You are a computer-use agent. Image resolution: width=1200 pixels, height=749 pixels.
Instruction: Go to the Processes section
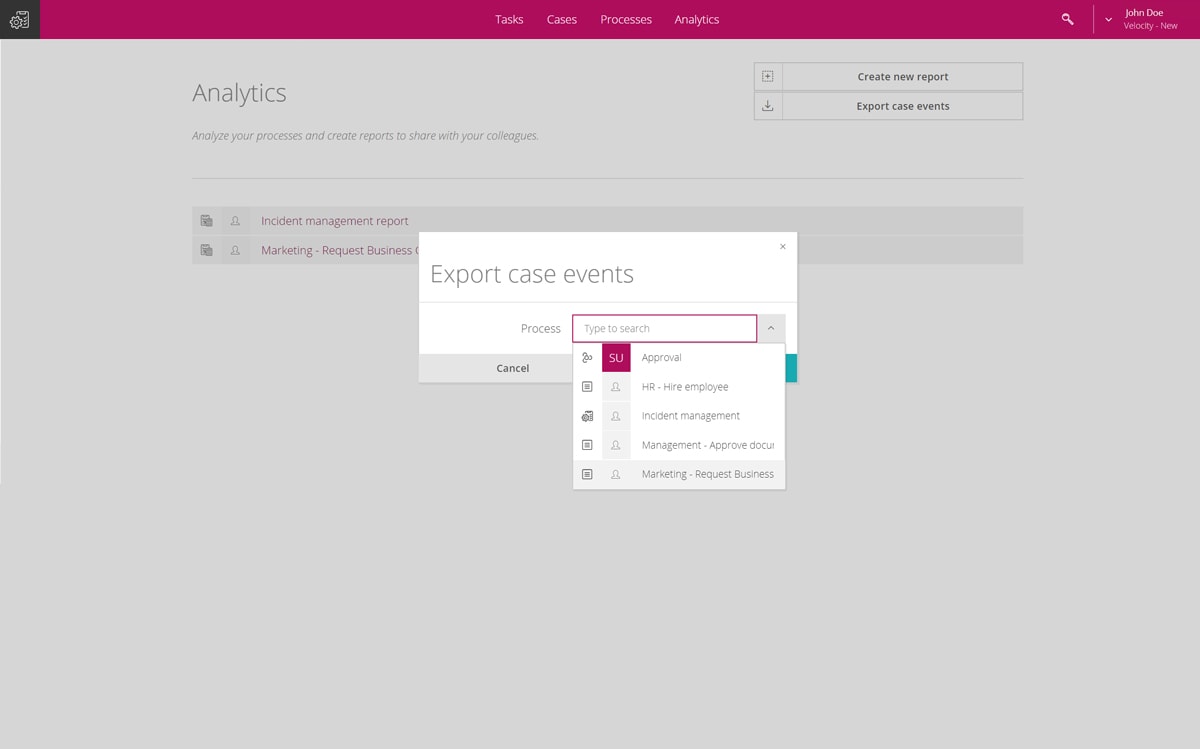click(626, 19)
